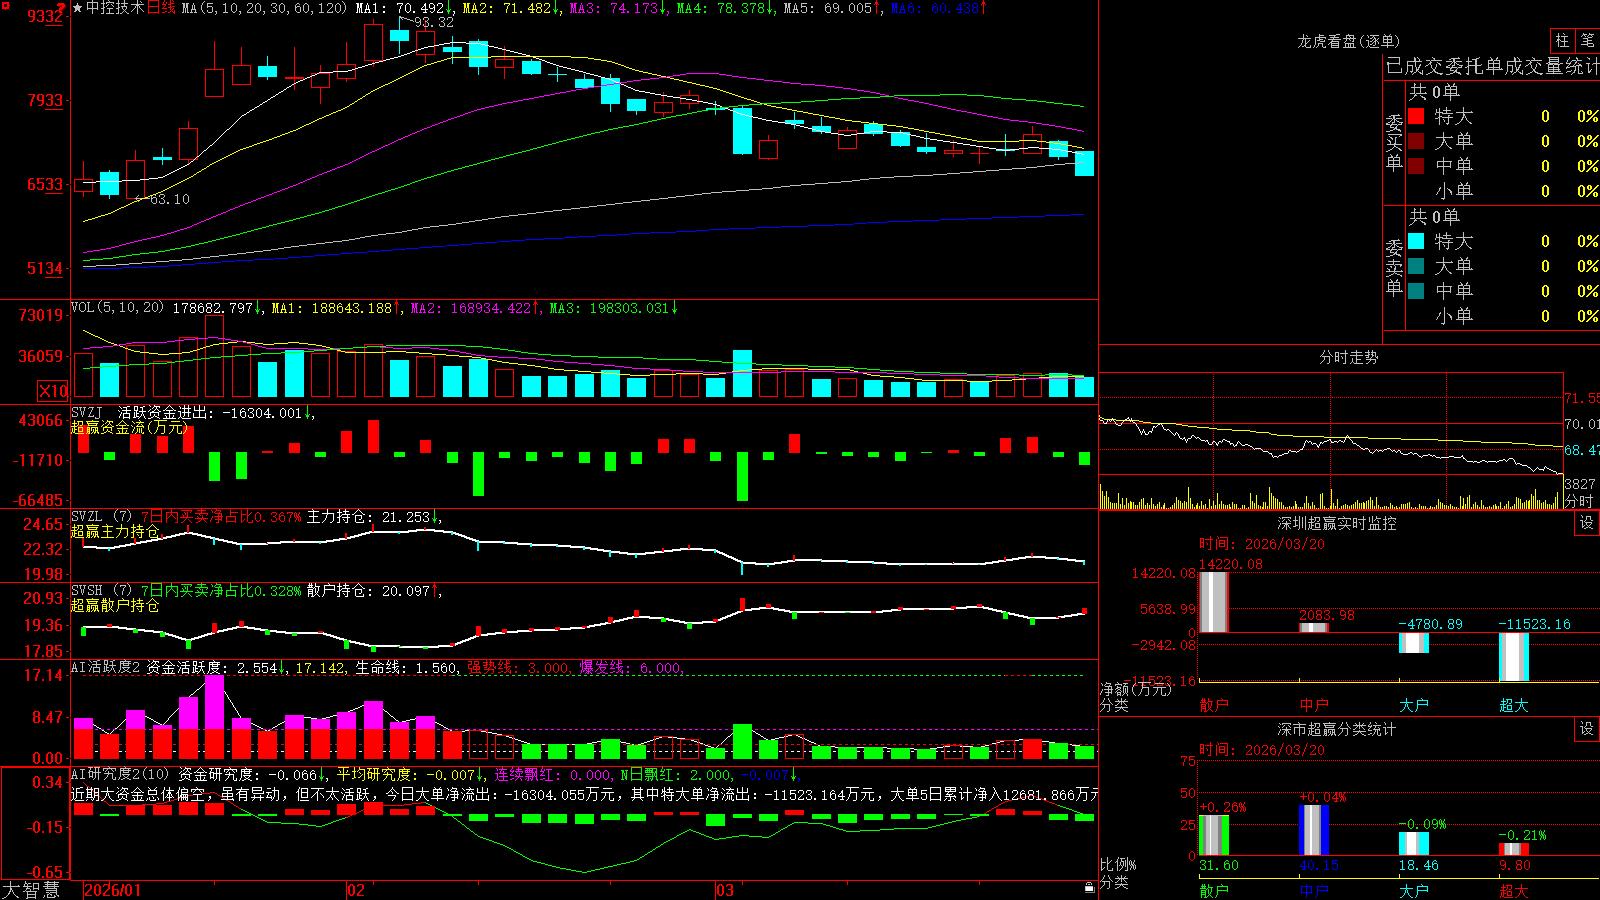Click the red 特大 swatch under 委买单

(x=1416, y=116)
